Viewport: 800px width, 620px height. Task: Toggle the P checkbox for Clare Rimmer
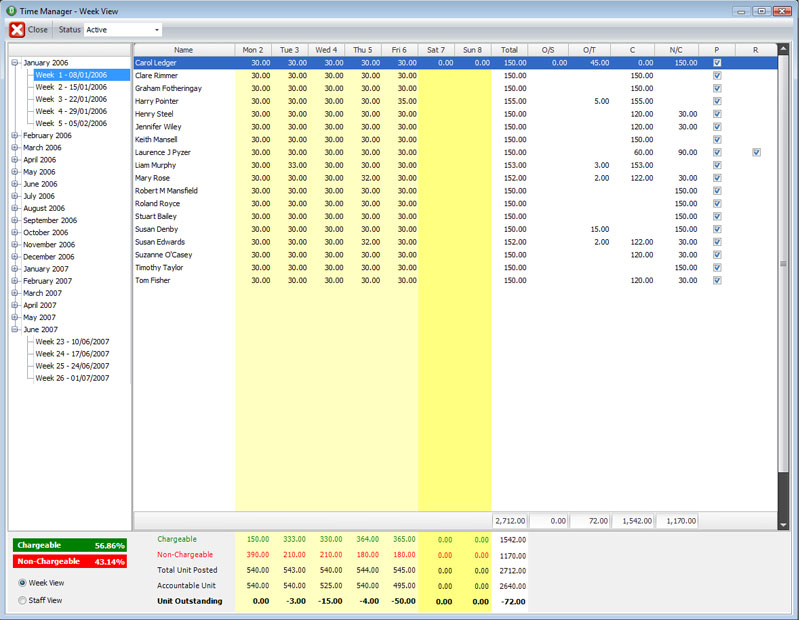tap(717, 76)
